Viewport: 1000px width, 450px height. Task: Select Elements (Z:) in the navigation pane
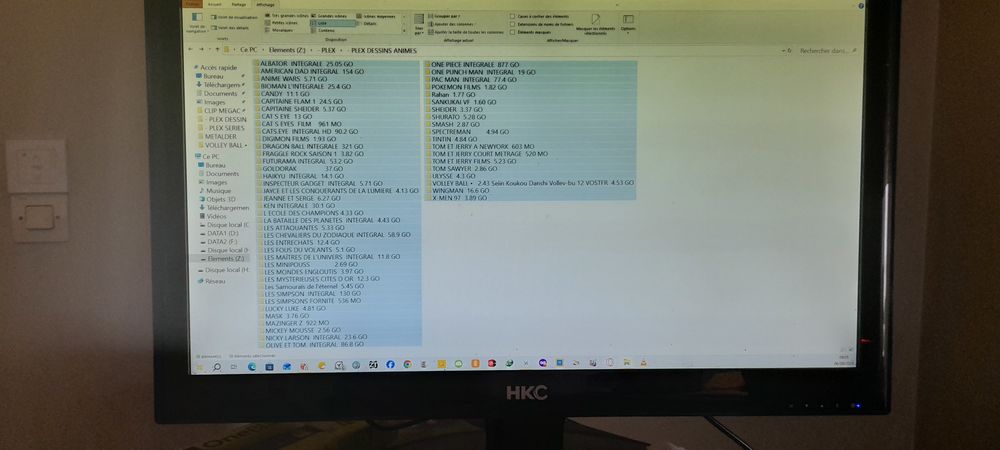[220, 259]
